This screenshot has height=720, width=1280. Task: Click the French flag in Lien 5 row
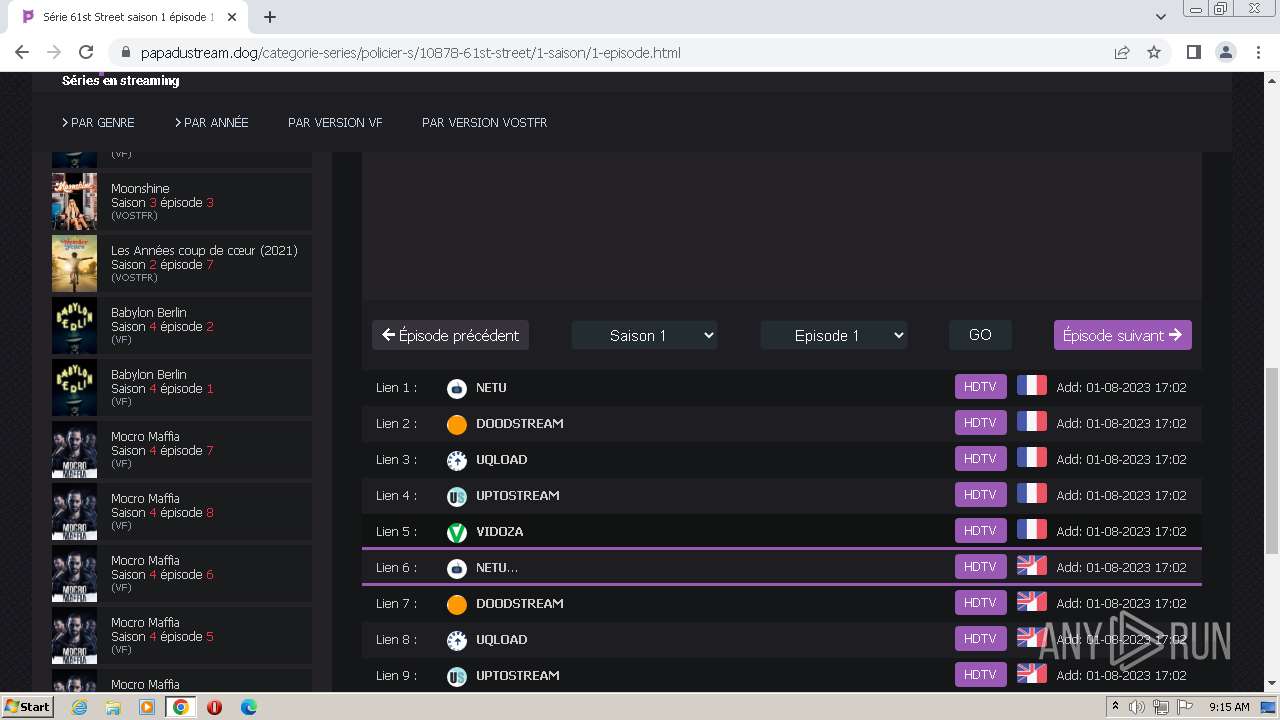pos(1031,530)
